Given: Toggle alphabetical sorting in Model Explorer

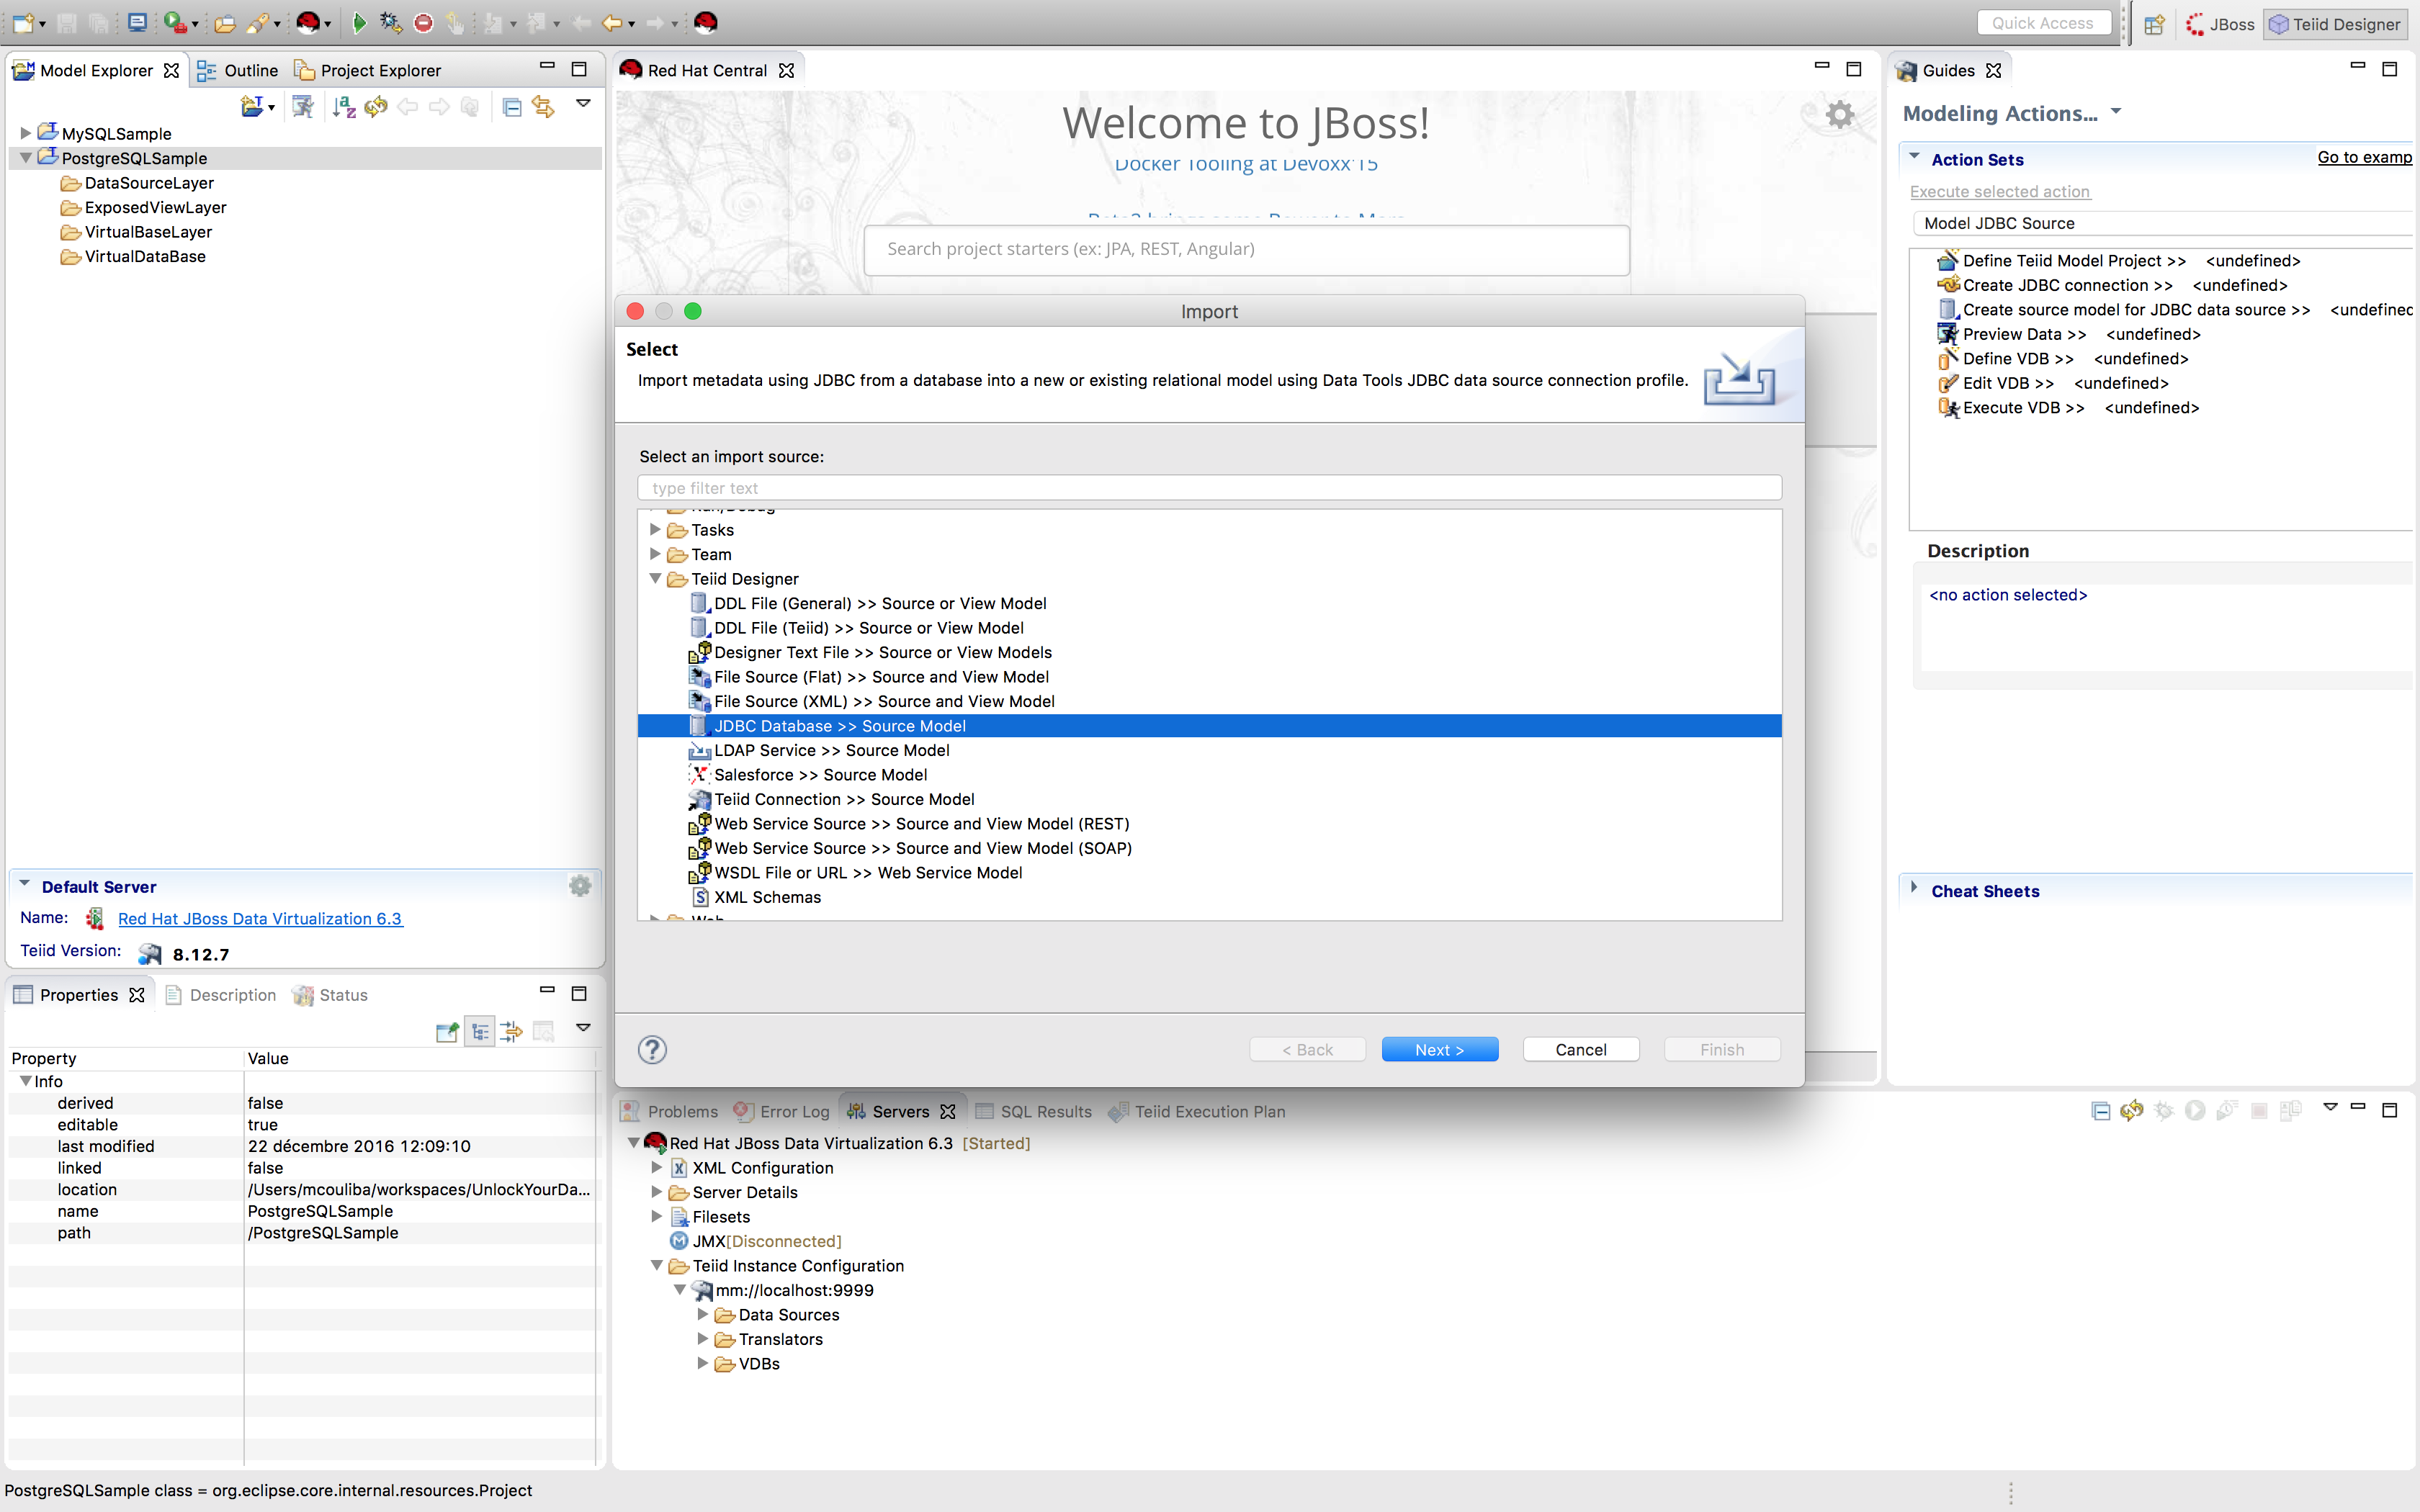Looking at the screenshot, I should [x=344, y=107].
